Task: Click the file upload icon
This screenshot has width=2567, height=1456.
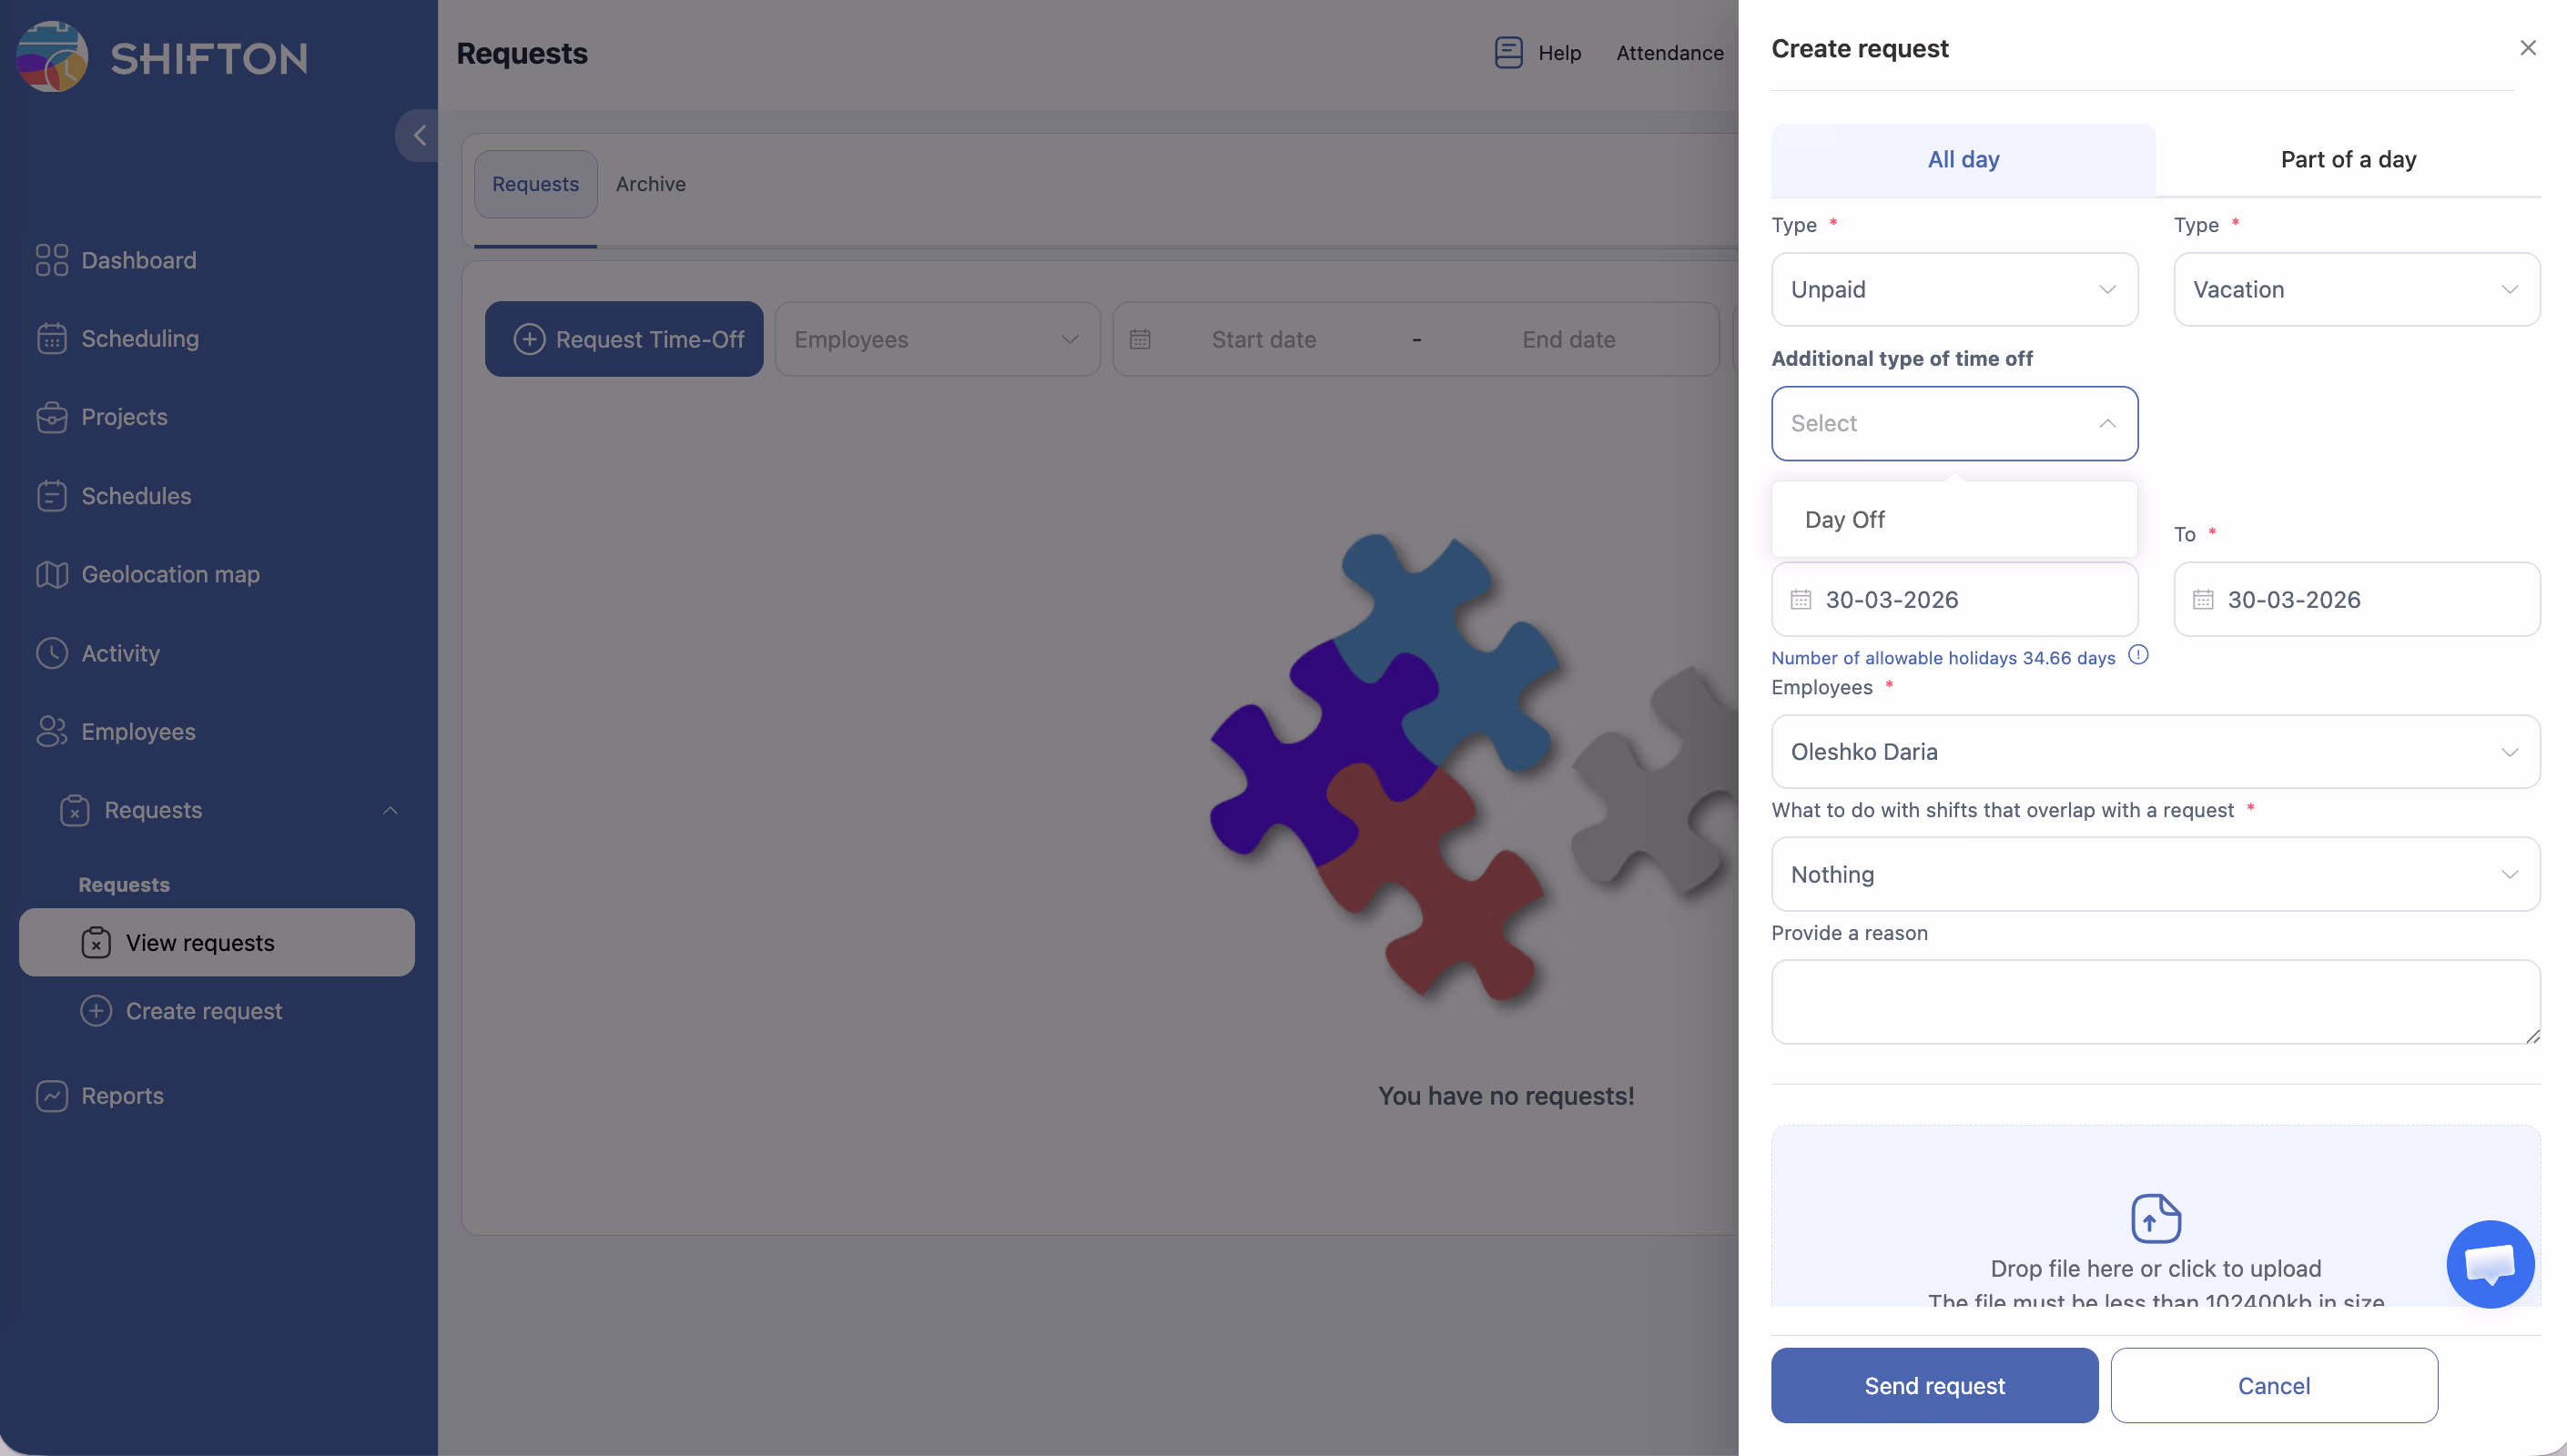Action: click(2155, 1218)
